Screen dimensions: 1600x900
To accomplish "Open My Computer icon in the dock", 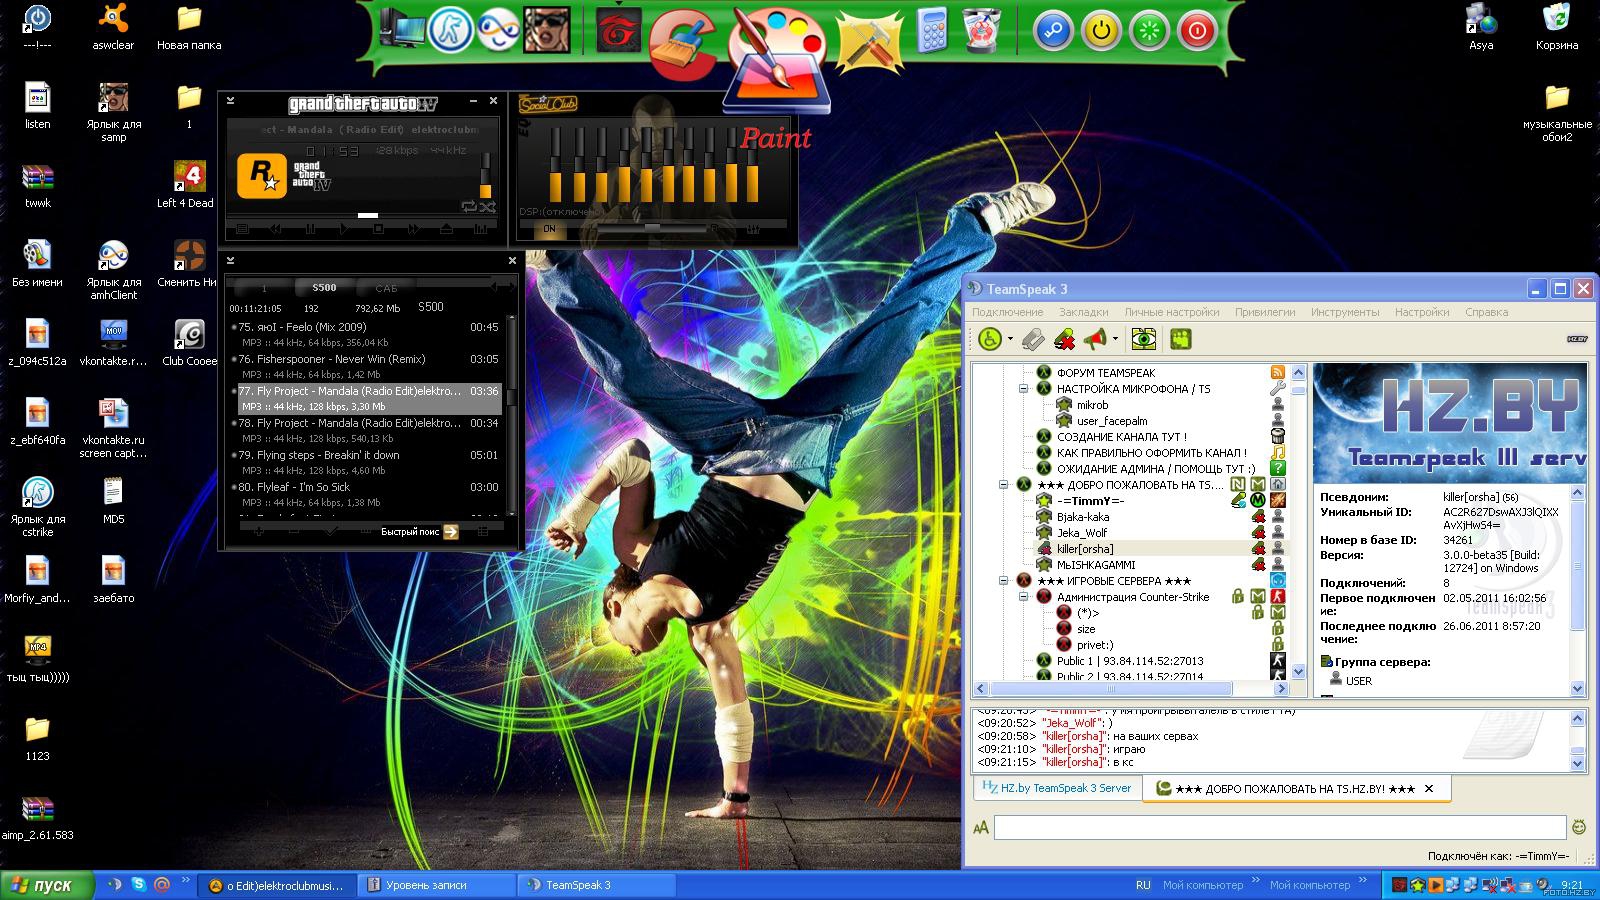I will point(403,30).
